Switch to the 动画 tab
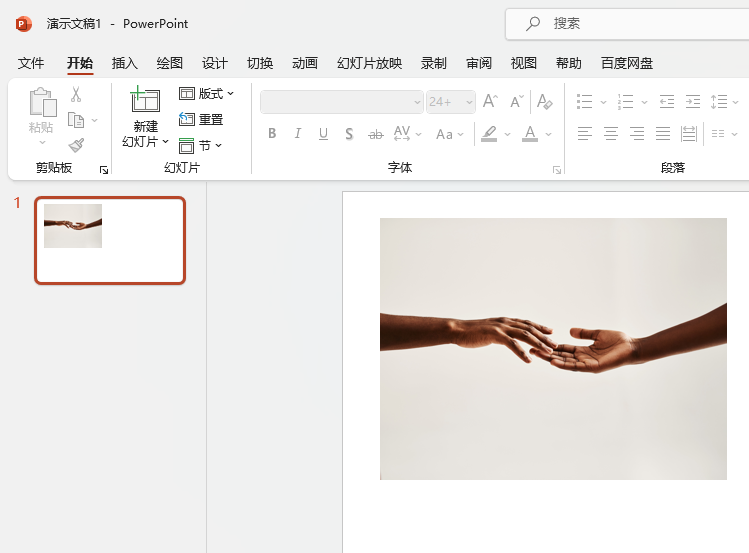Screen dimensions: 749x553 (x=305, y=63)
